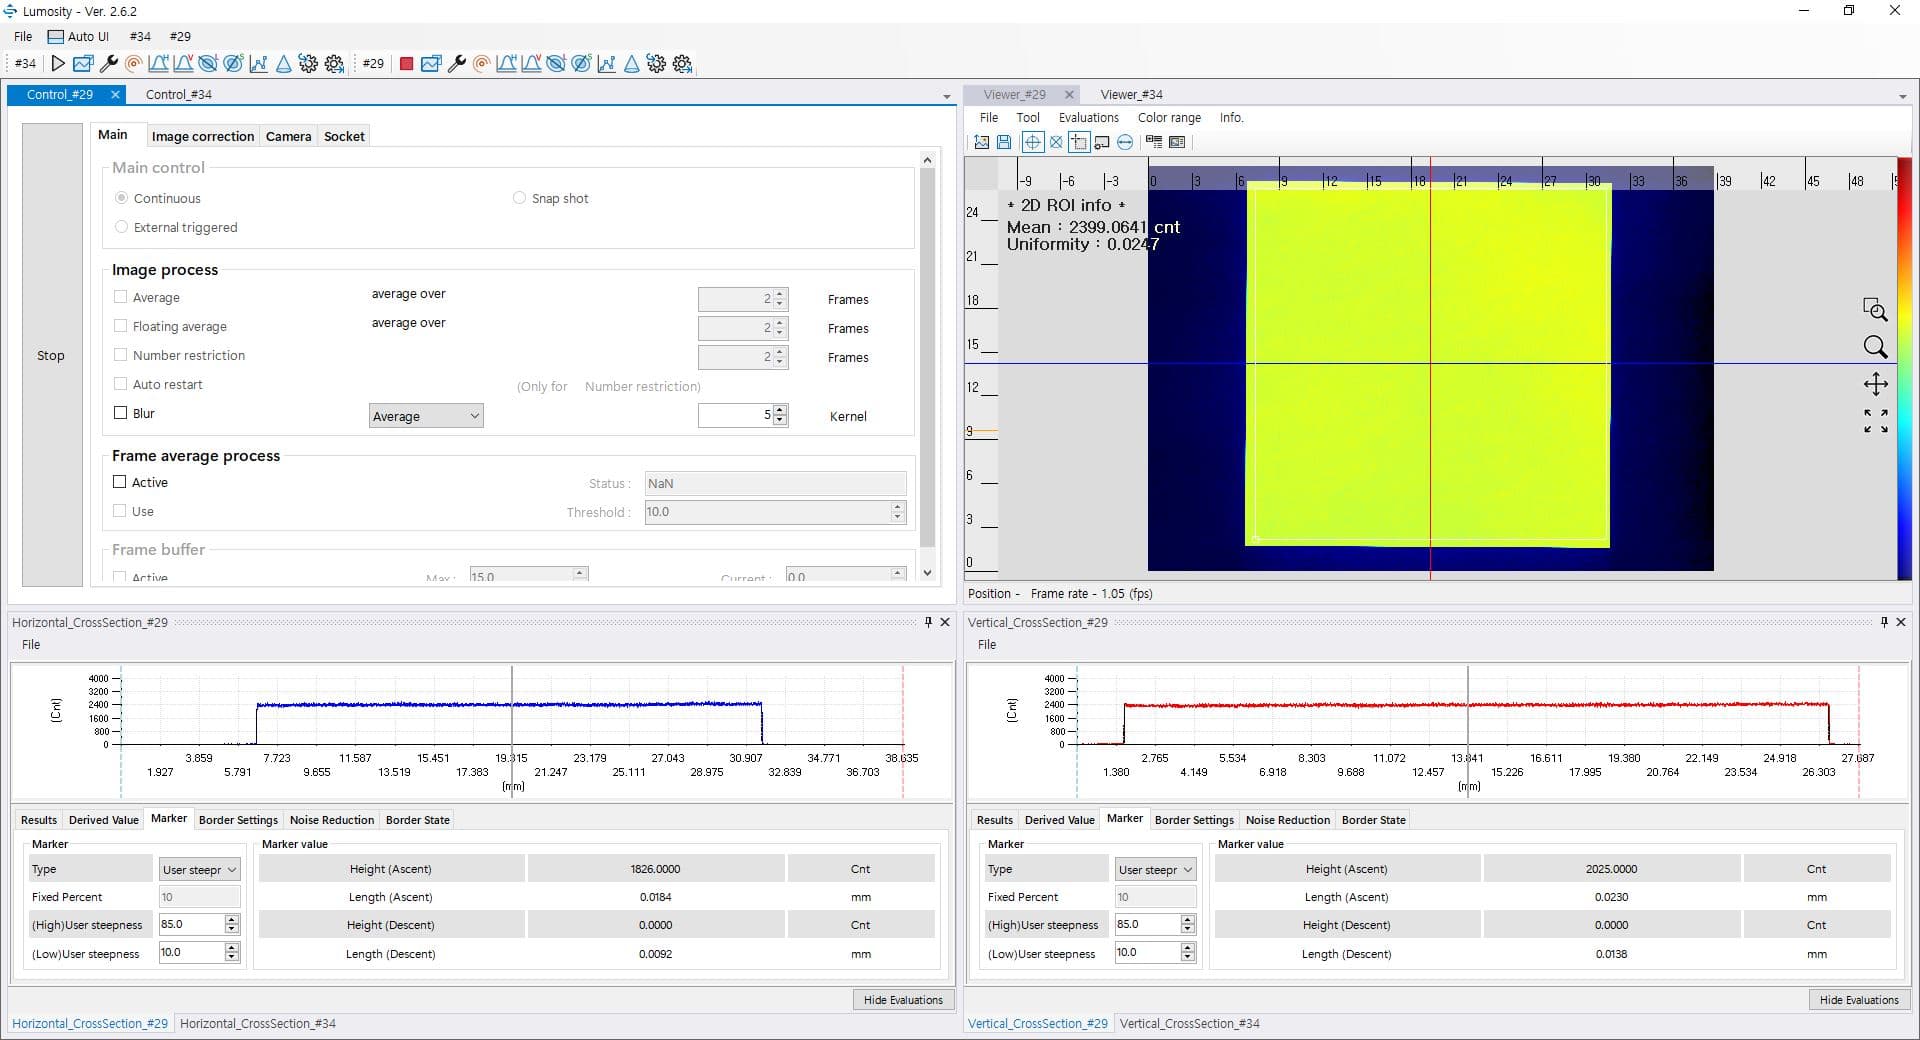Image resolution: width=1920 pixels, height=1040 pixels.
Task: Open horizontal marker Type User steepr dropdown
Action: [200, 869]
